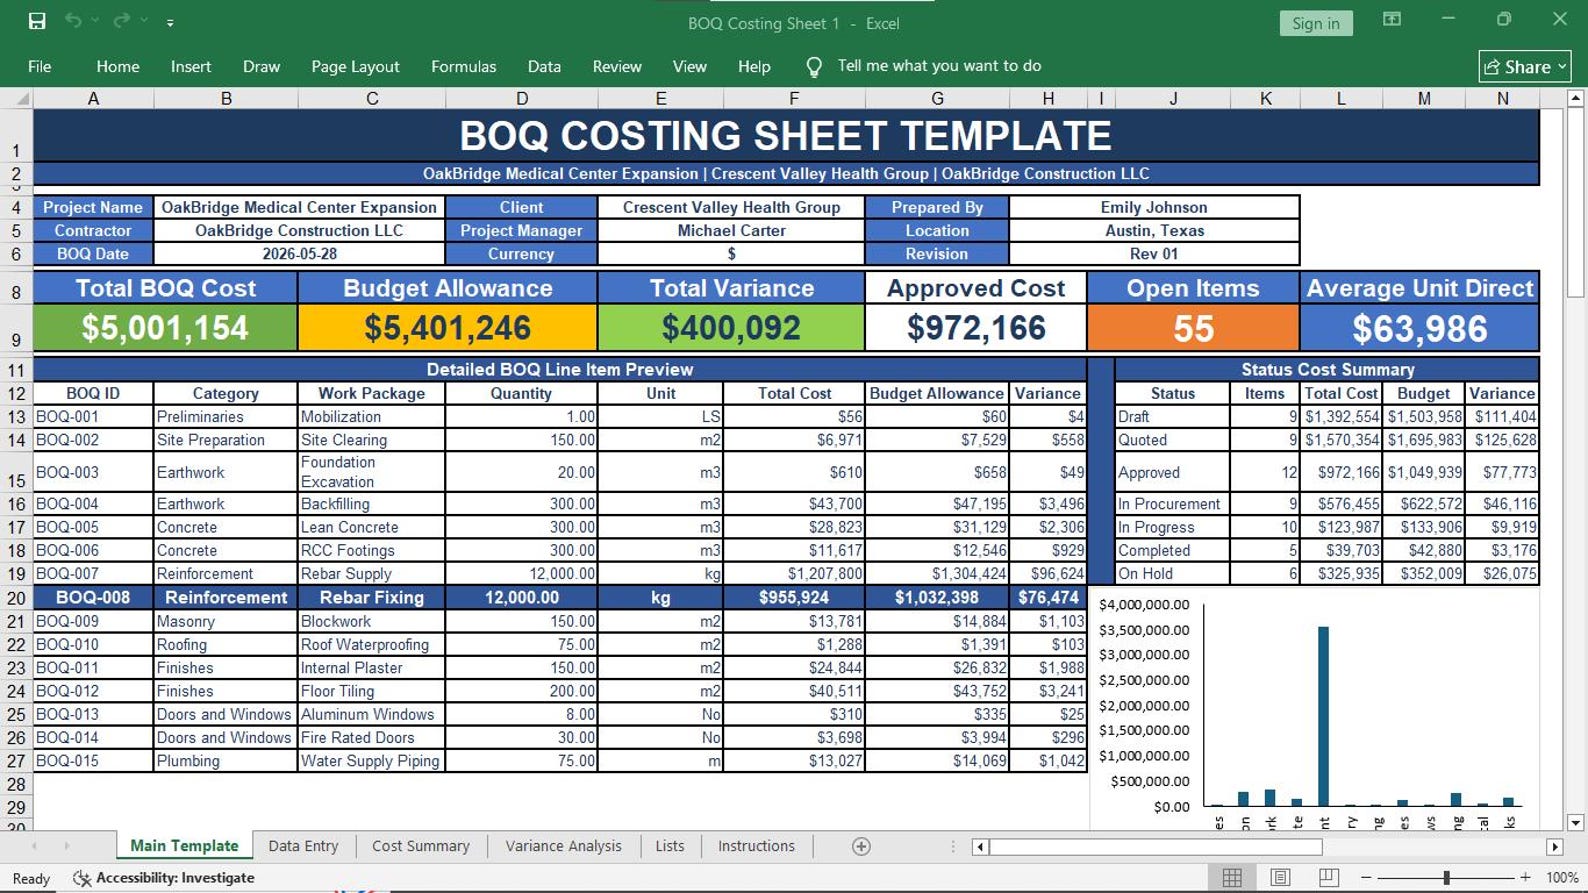
Task: Click the Tell me lightbulb icon
Action: click(814, 67)
